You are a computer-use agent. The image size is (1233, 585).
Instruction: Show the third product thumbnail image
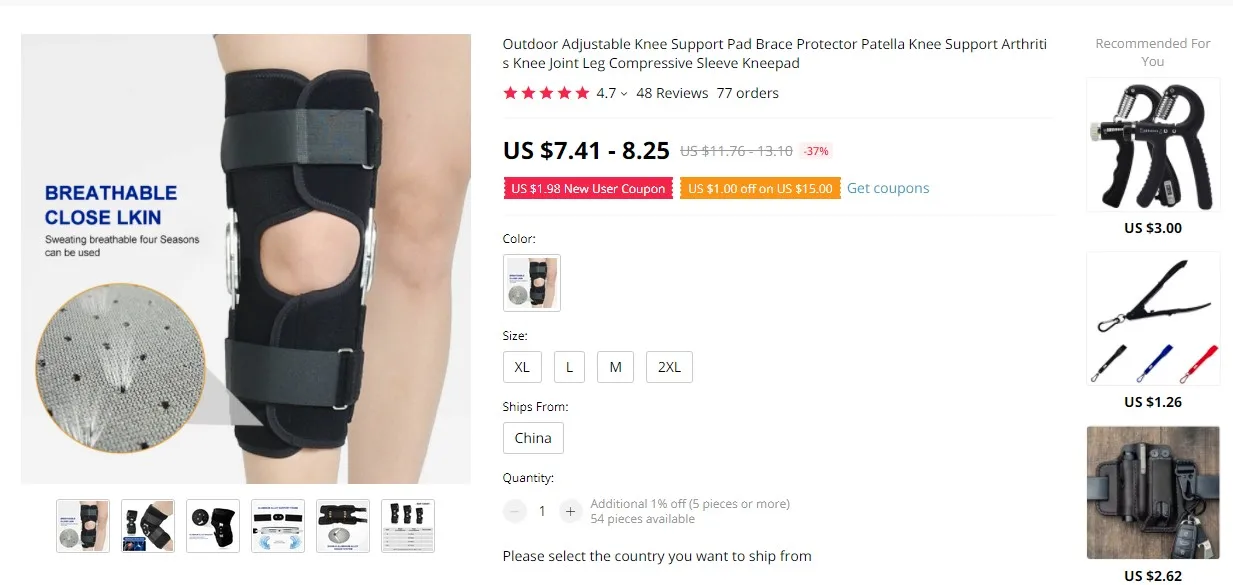tap(213, 526)
